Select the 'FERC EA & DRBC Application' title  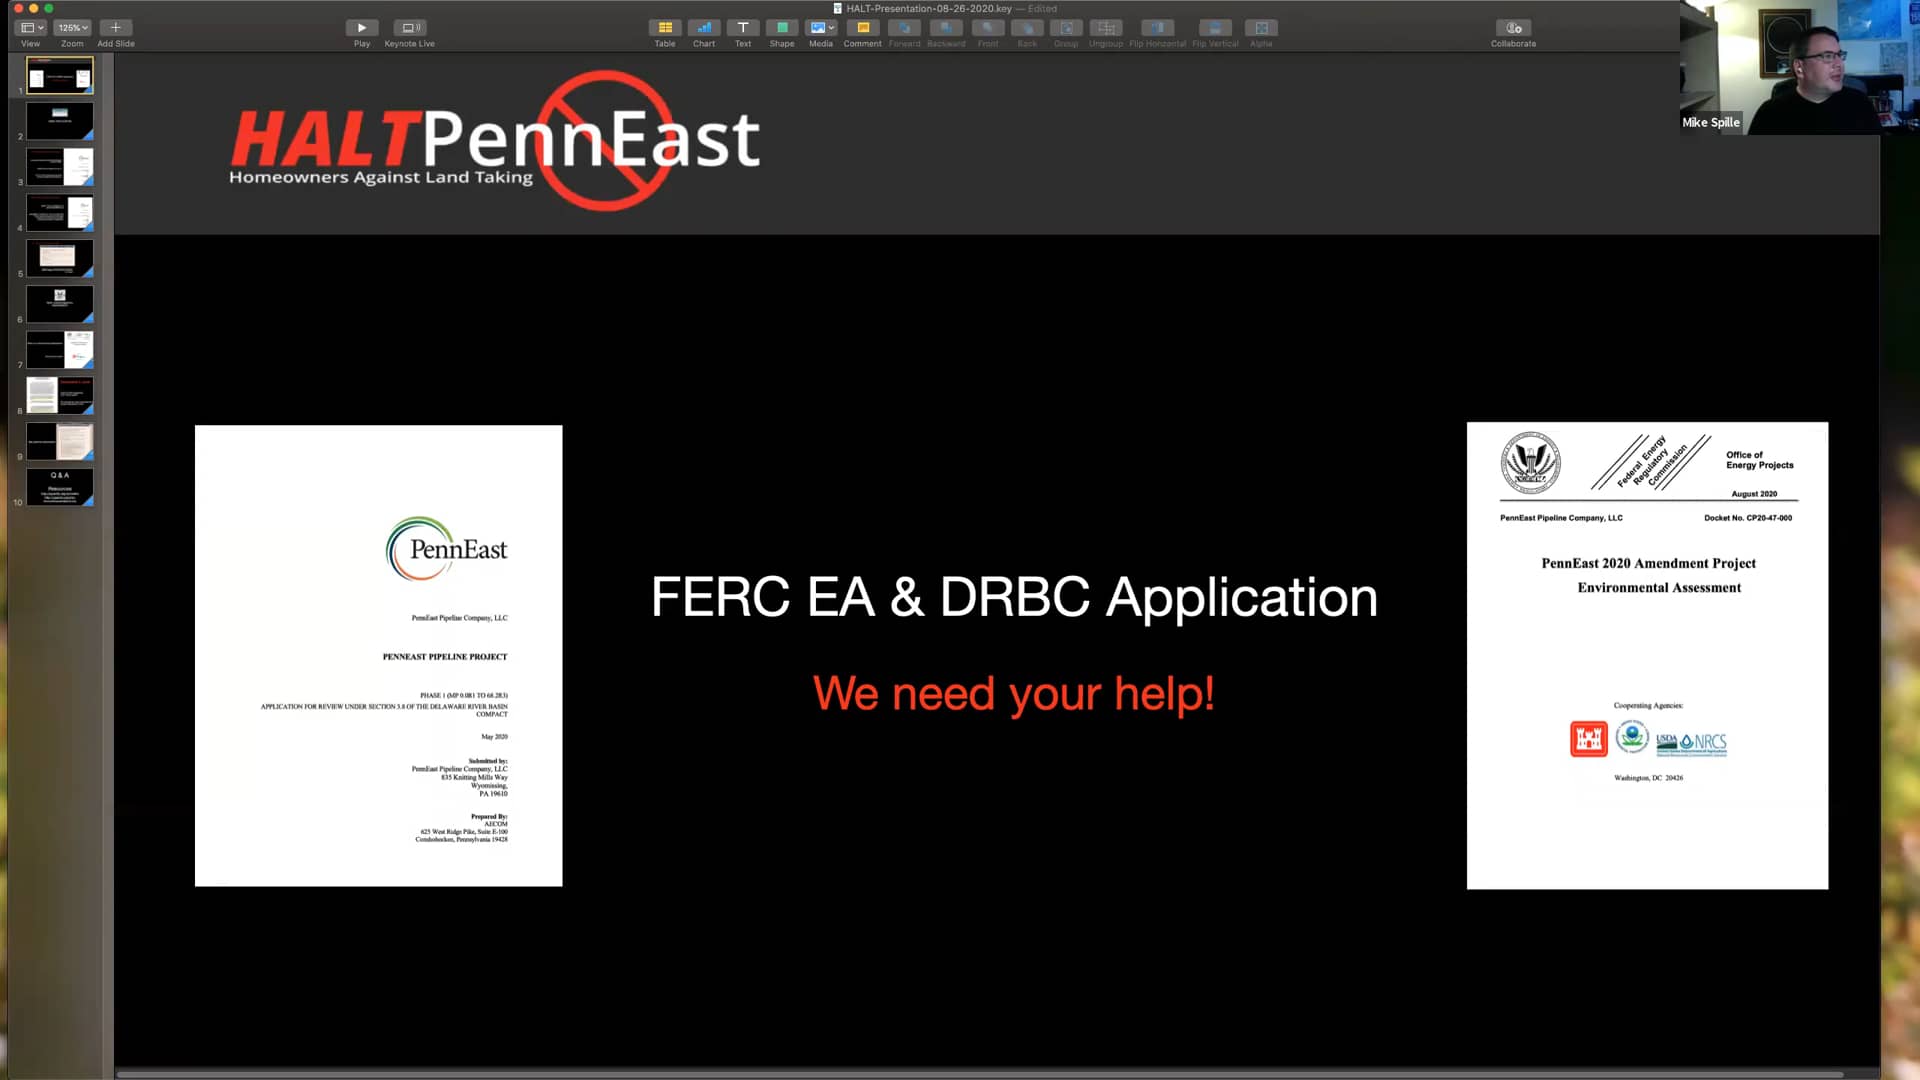click(x=1014, y=597)
